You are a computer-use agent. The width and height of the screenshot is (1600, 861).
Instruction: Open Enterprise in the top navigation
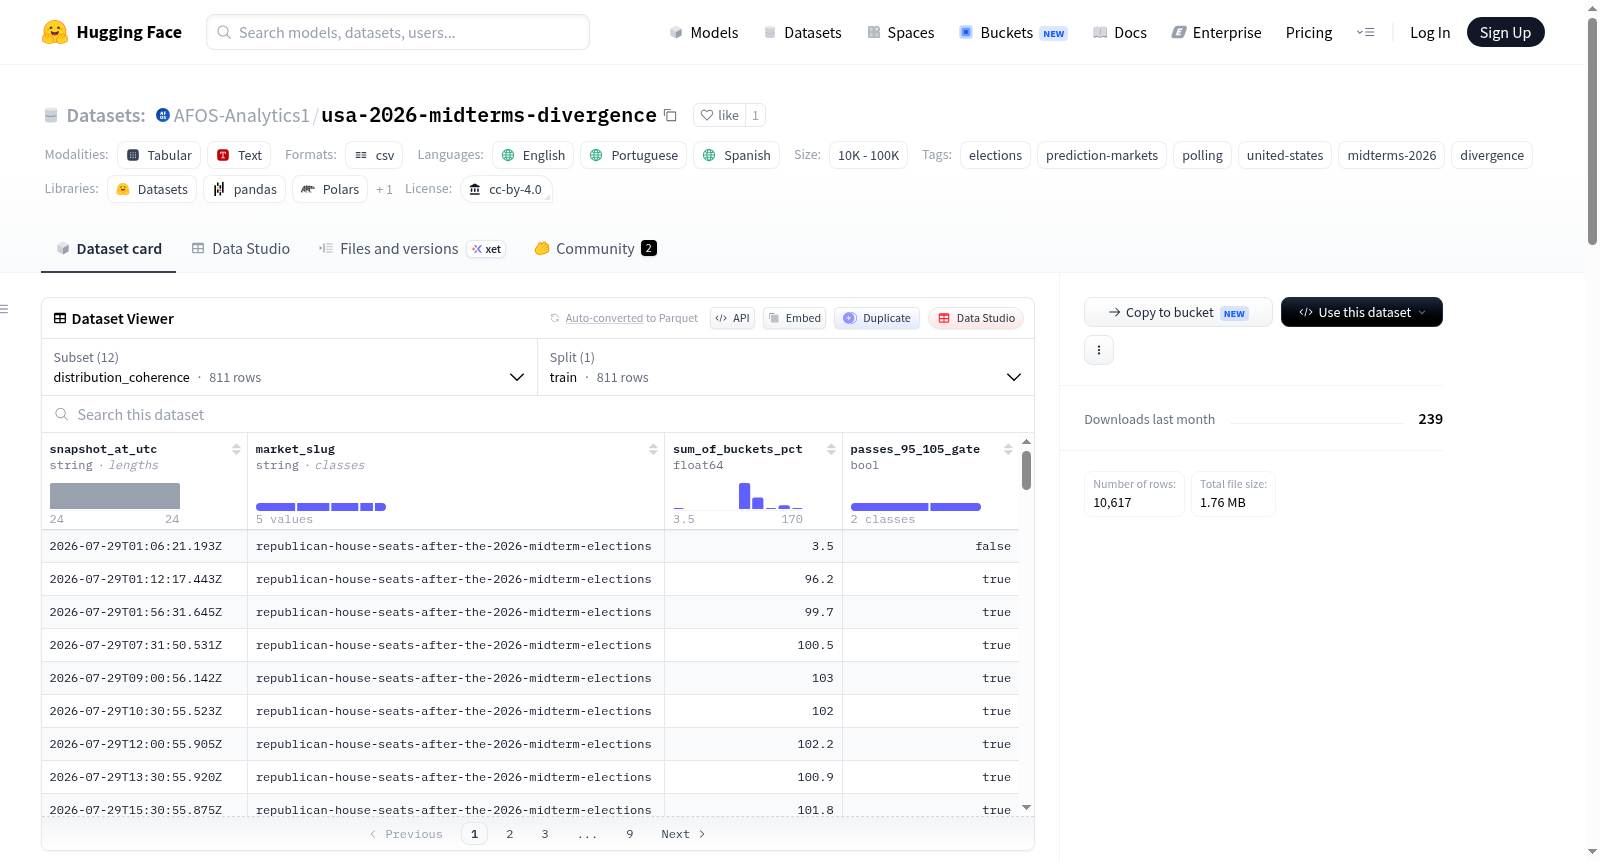[1216, 32]
